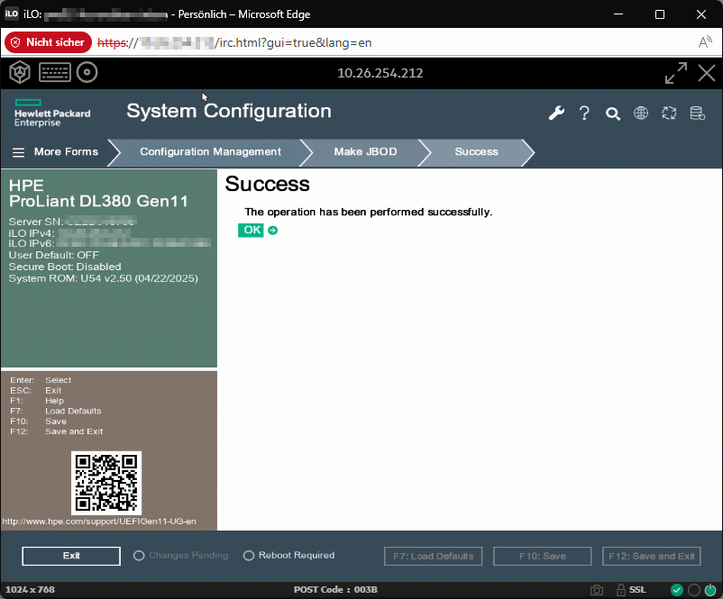Click the F12: Save and Exit help row
This screenshot has height=599, width=723.
pos(56,432)
